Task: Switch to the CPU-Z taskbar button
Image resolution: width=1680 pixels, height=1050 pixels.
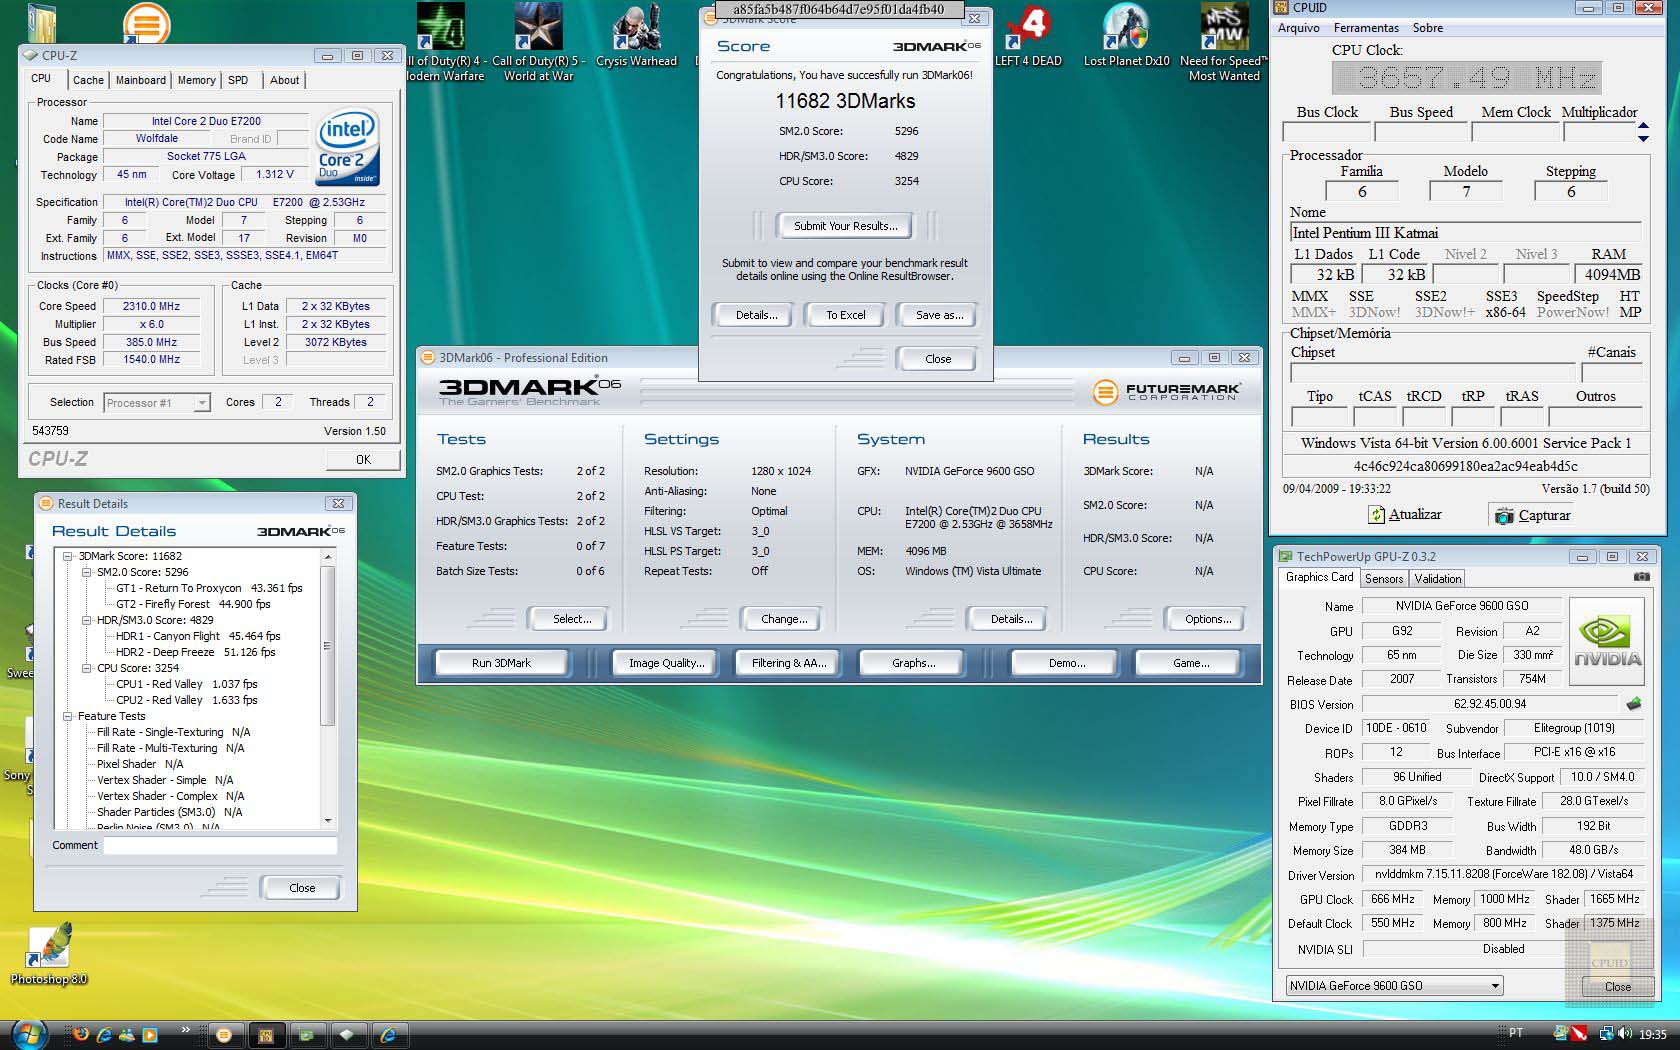Action: coord(347,1035)
